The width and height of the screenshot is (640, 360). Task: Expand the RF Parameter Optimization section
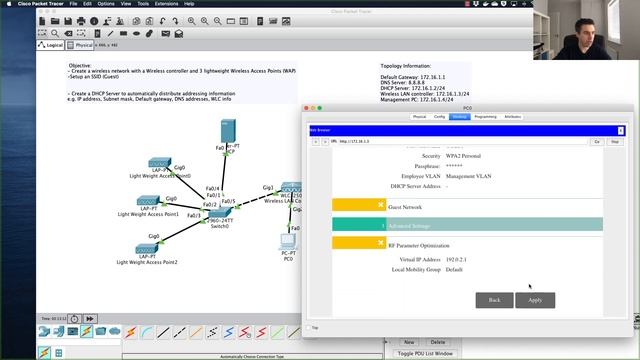click(359, 243)
